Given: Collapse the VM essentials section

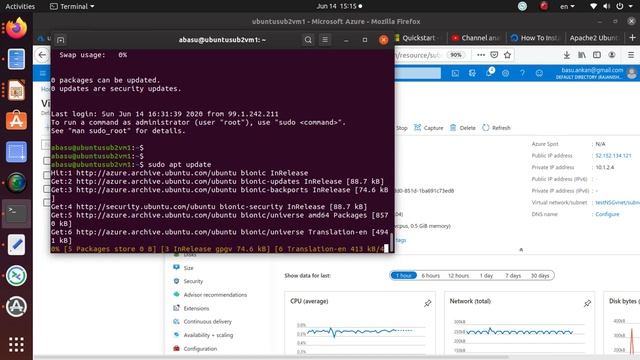Looking at the screenshot, I should coord(521,249).
